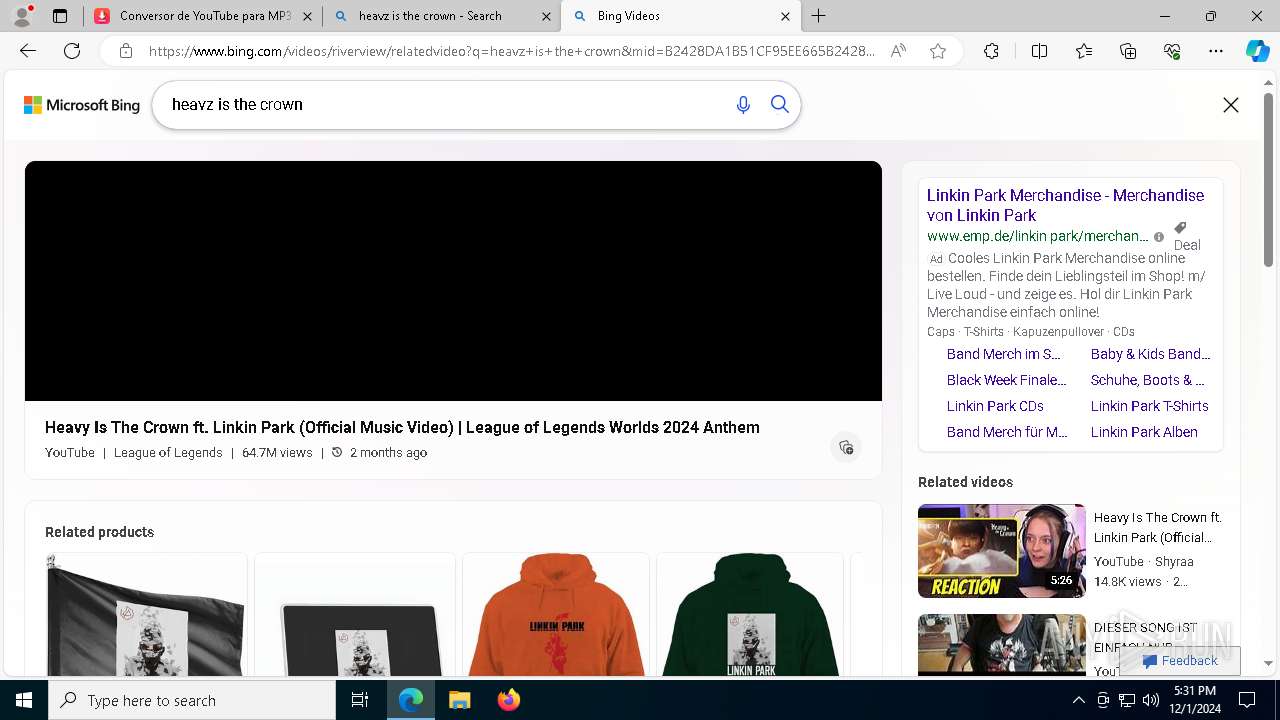Activate the Read aloud icon
This screenshot has width=1280, height=720.
[898, 51]
